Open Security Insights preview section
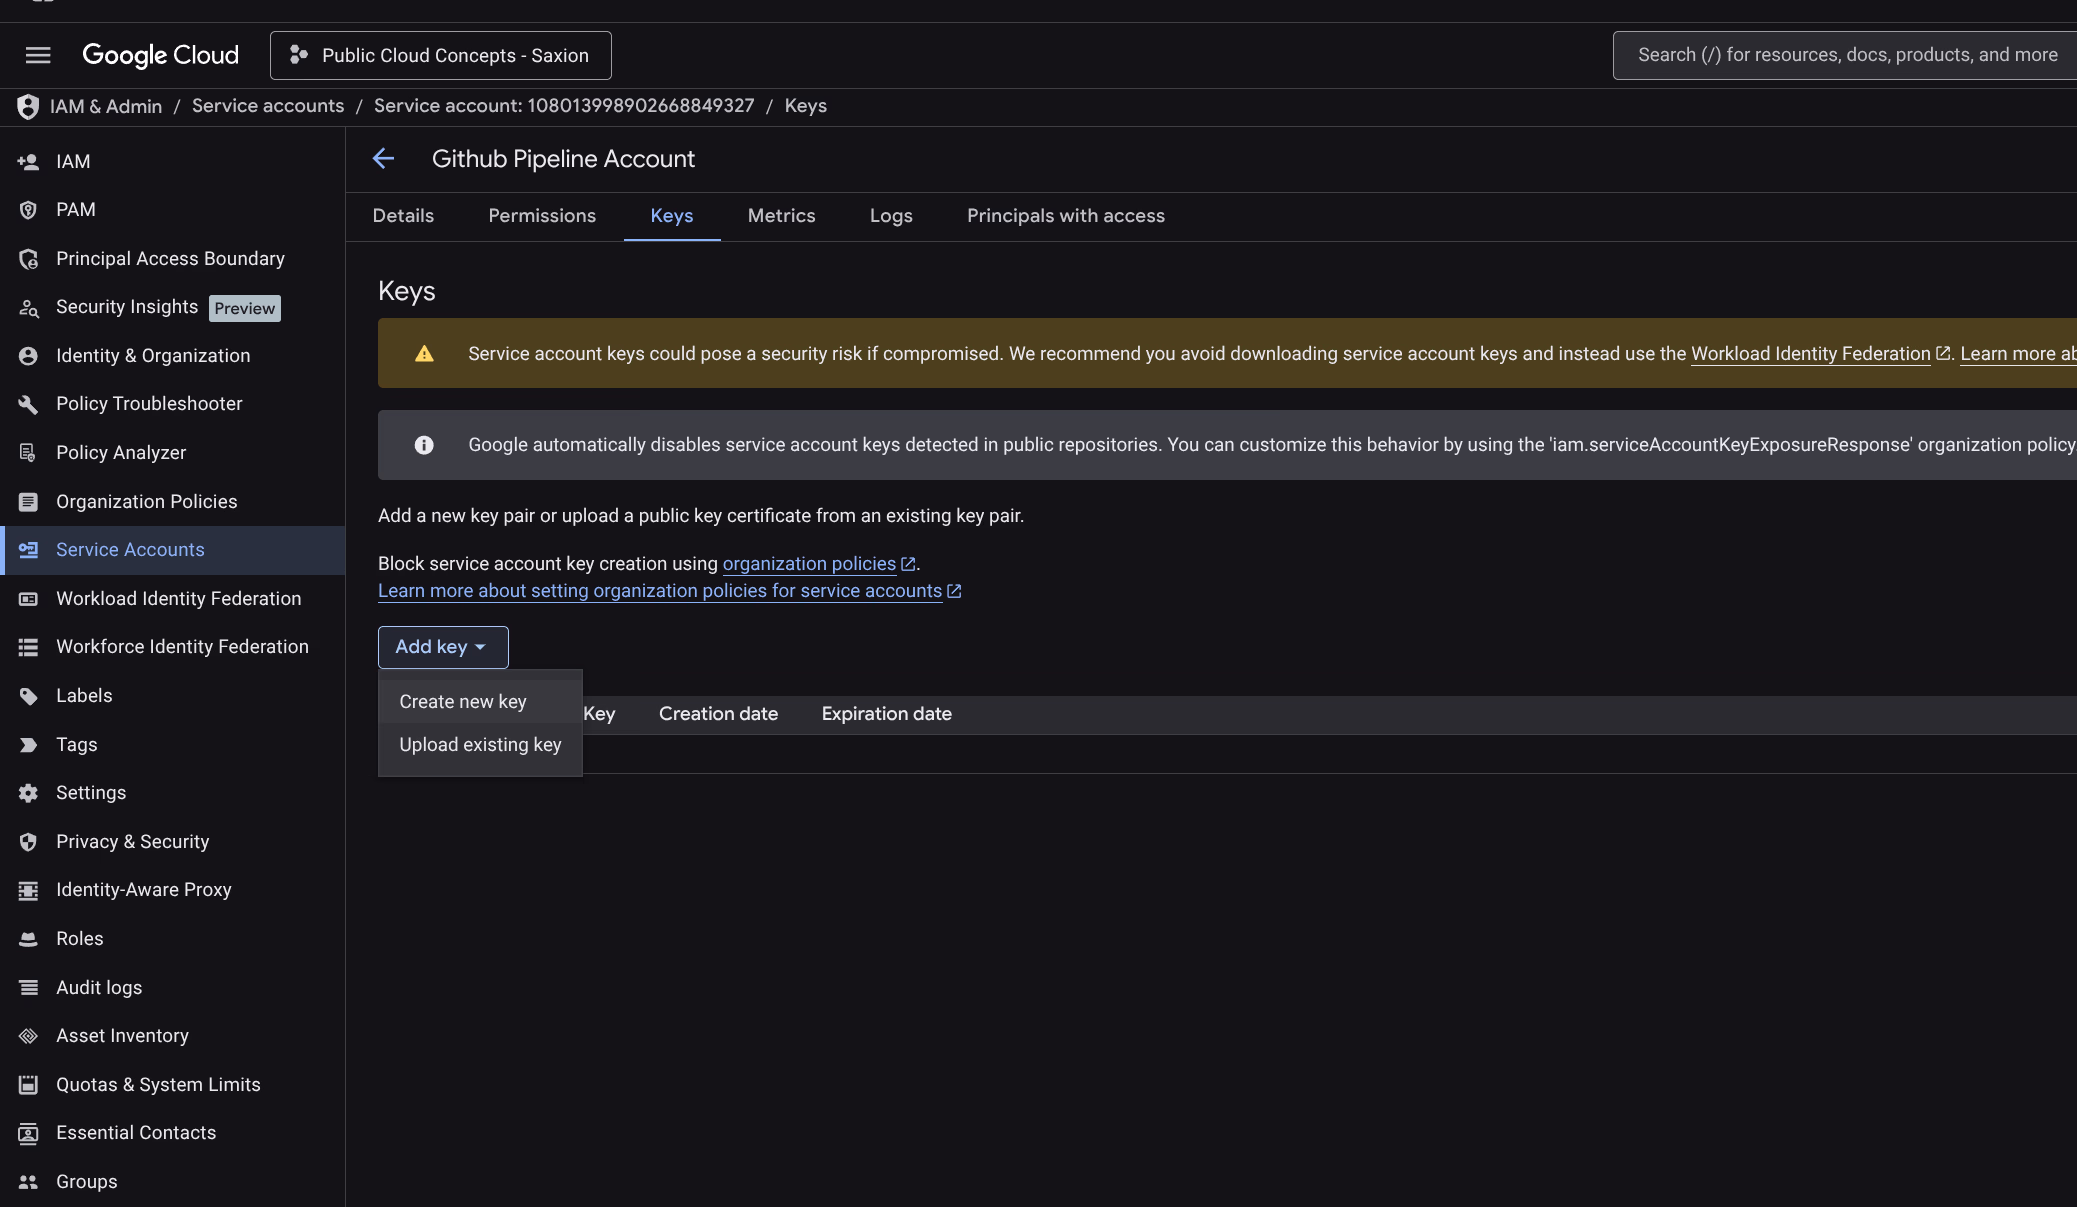The height and width of the screenshot is (1207, 2077). click(x=126, y=307)
